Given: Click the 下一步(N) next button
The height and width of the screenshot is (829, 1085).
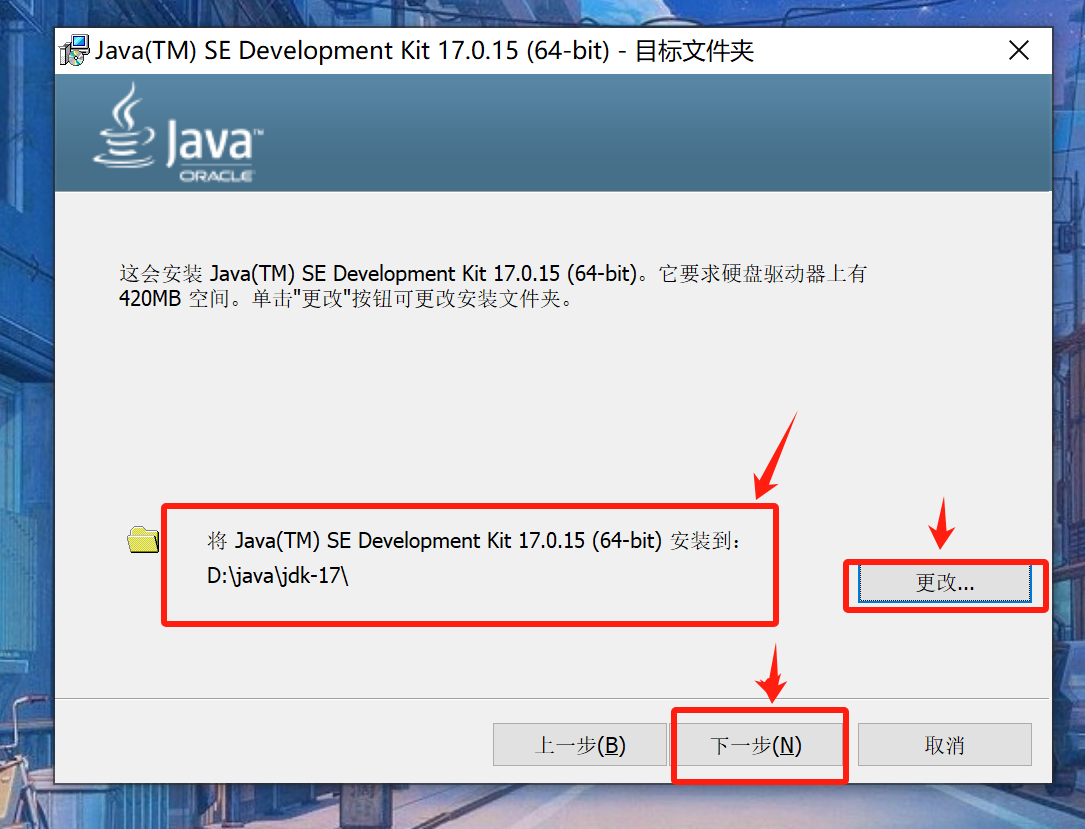Looking at the screenshot, I should (756, 745).
